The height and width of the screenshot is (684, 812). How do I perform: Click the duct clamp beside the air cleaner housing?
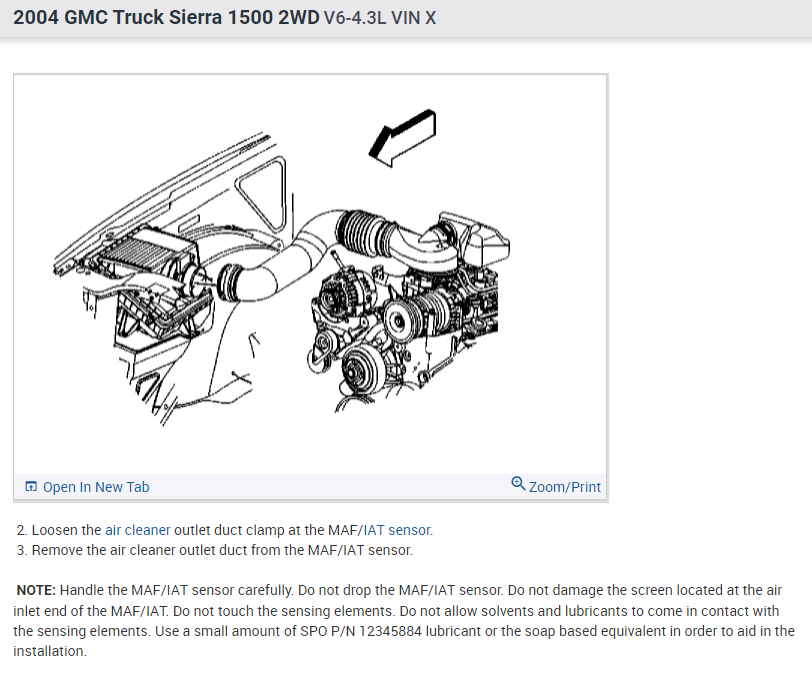[227, 282]
